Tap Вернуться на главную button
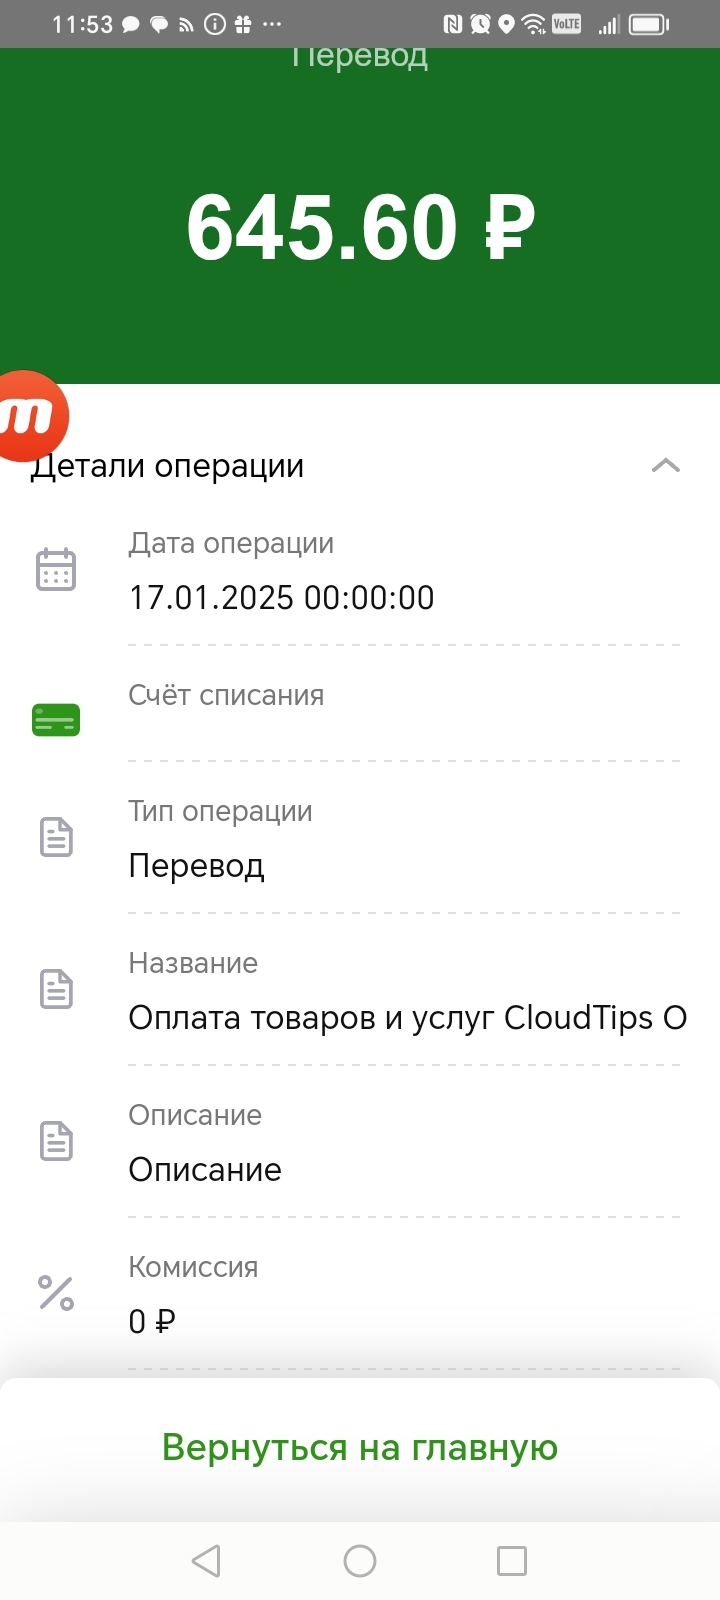The height and width of the screenshot is (1600, 720). click(x=360, y=1447)
